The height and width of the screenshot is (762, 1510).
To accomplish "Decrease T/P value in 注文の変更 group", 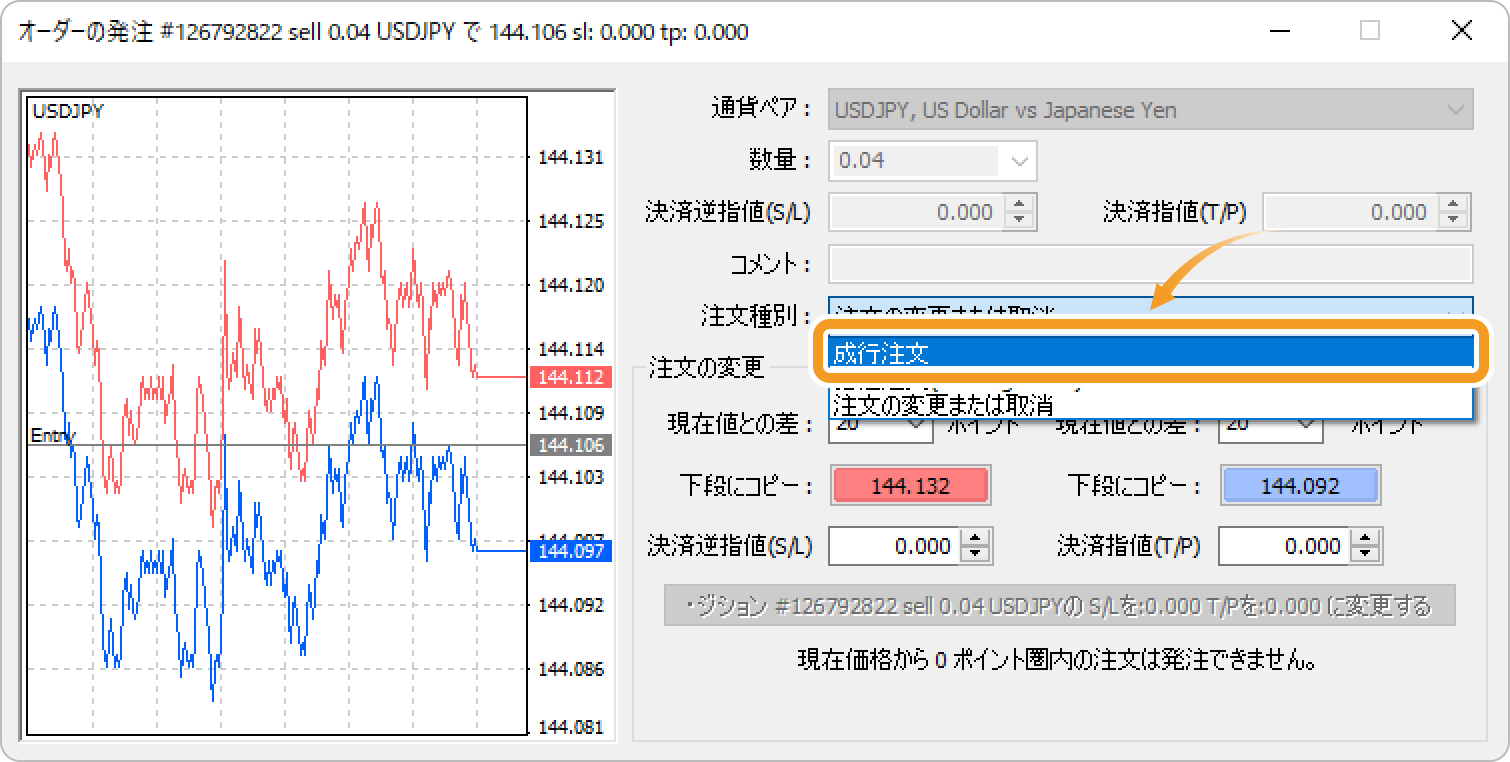I will 1366,555.
